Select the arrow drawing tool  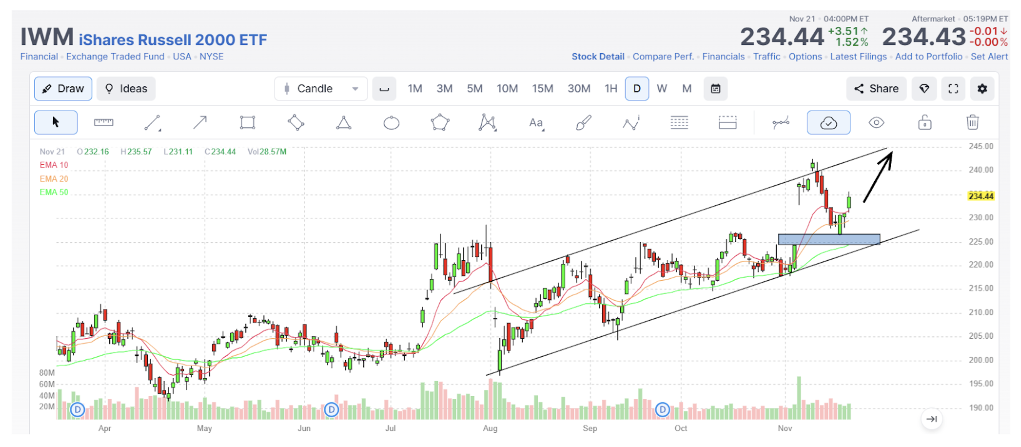click(x=200, y=123)
